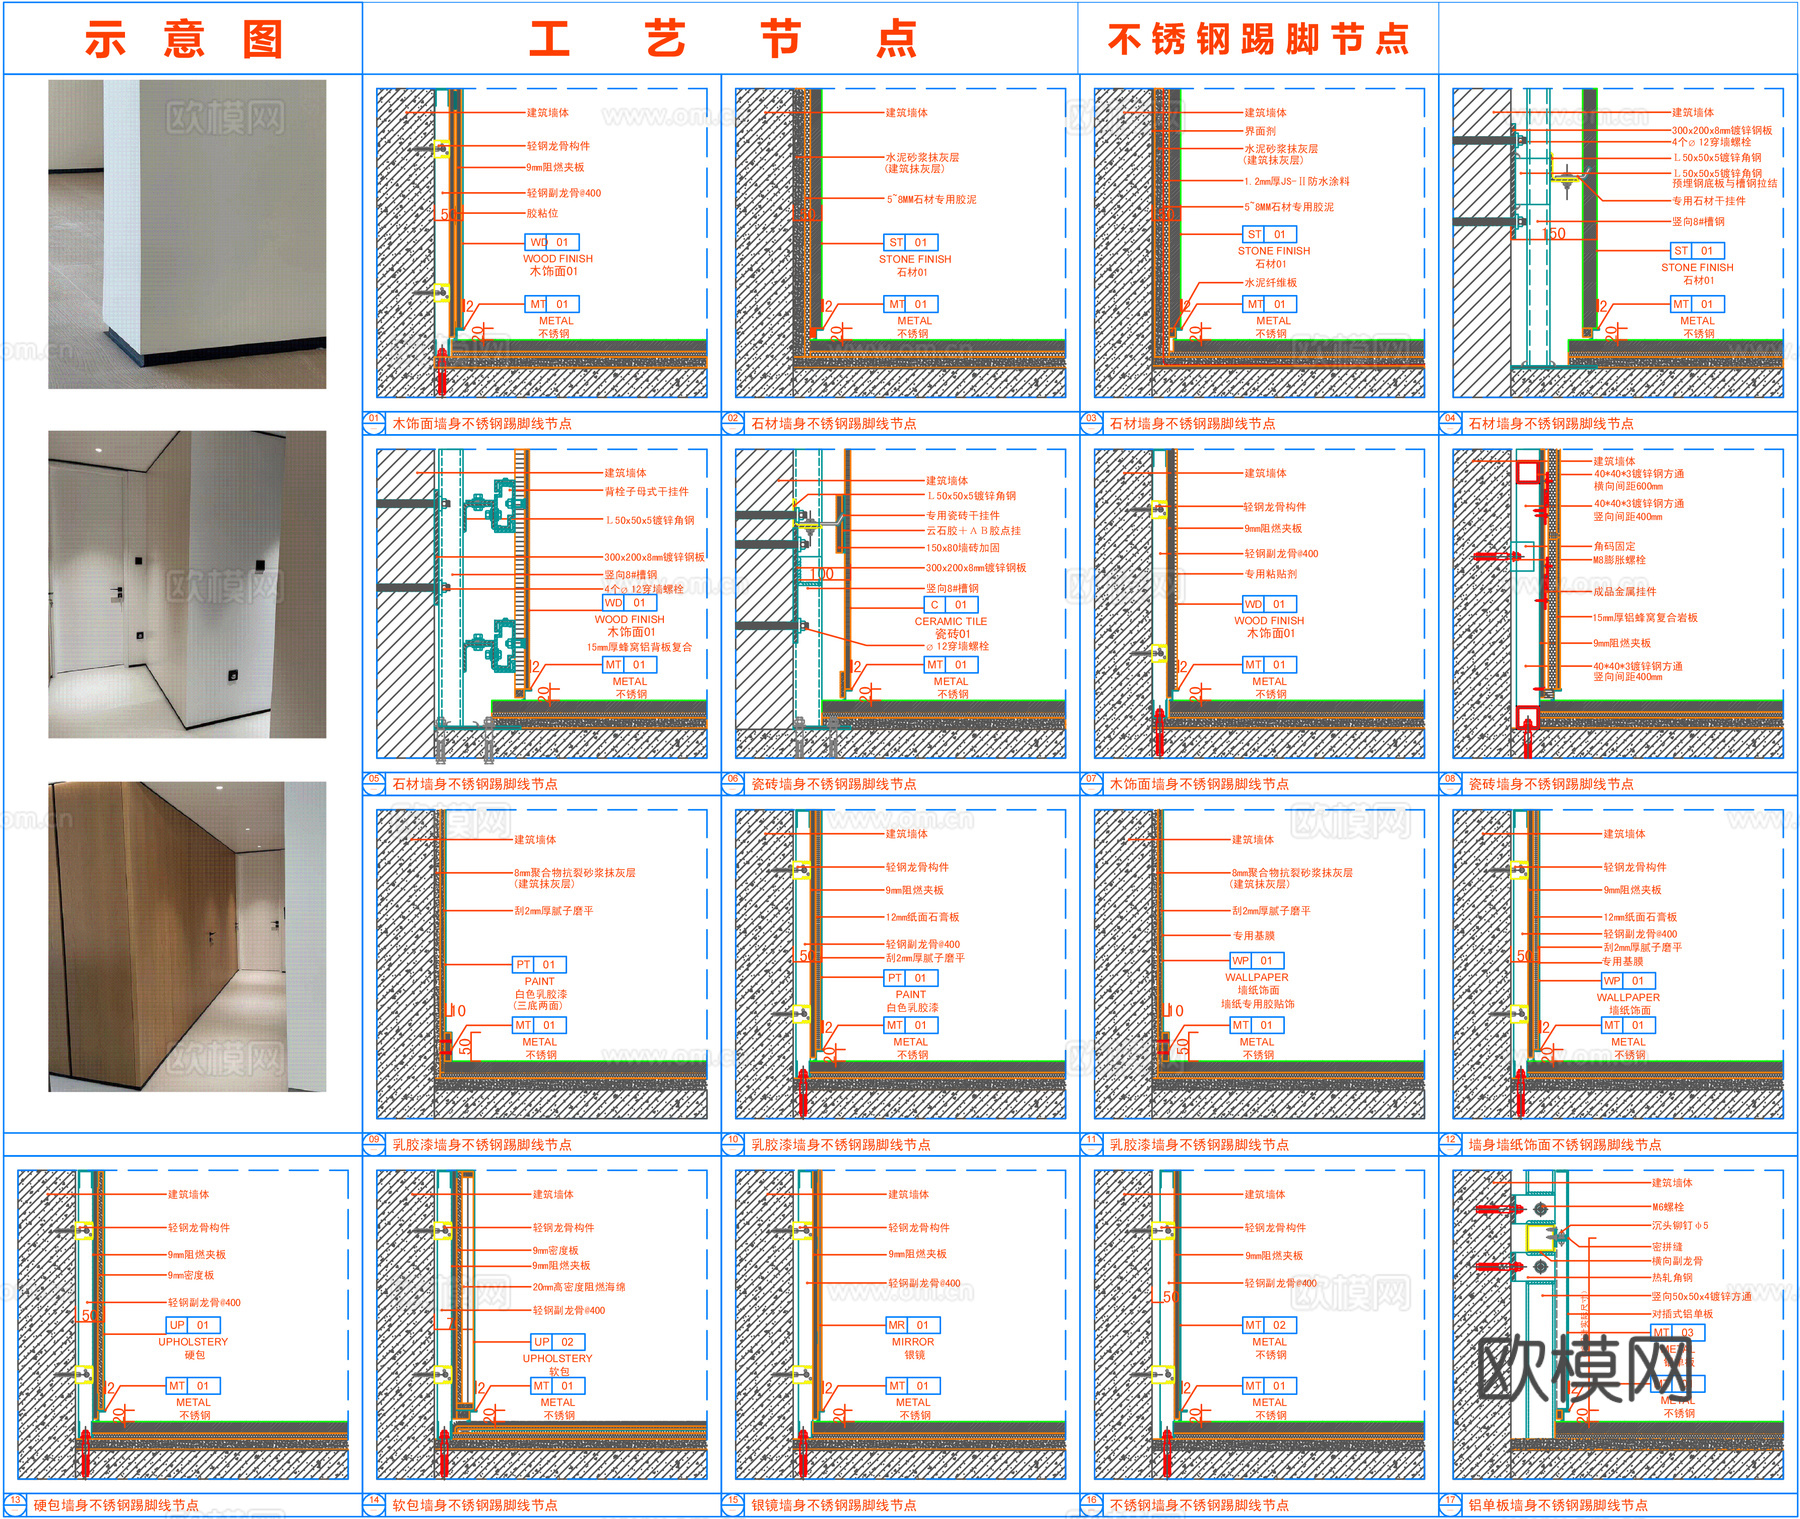Click annotation 背栓子母式干挂件
The width and height of the screenshot is (1800, 1519).
click(x=646, y=492)
